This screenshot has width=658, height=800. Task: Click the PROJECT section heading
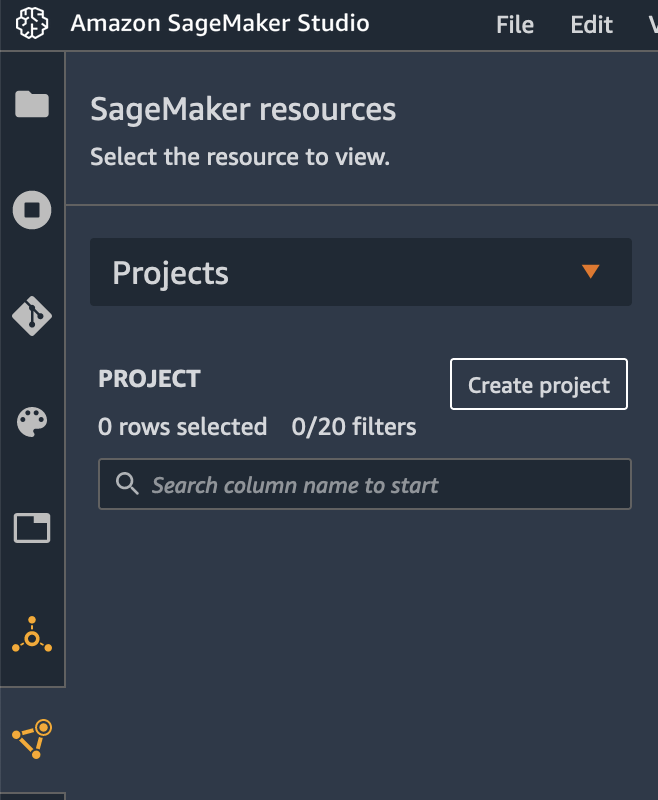click(x=149, y=379)
